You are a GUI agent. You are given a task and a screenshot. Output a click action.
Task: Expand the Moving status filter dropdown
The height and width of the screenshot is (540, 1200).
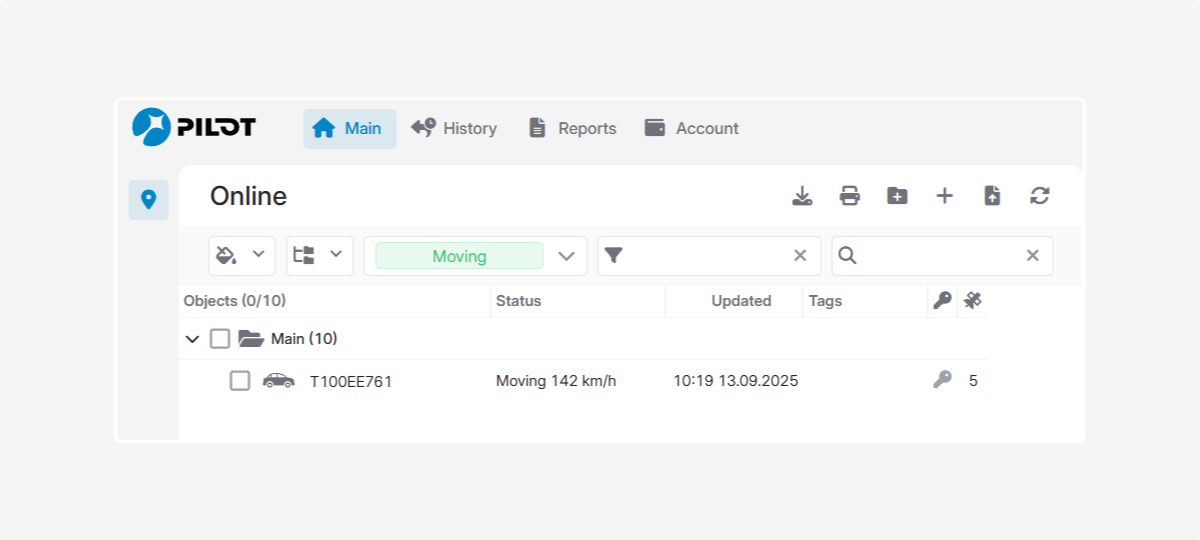pyautogui.click(x=566, y=256)
